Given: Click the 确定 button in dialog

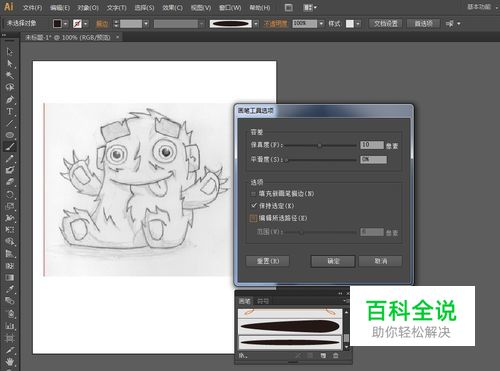Looking at the screenshot, I should 333,261.
